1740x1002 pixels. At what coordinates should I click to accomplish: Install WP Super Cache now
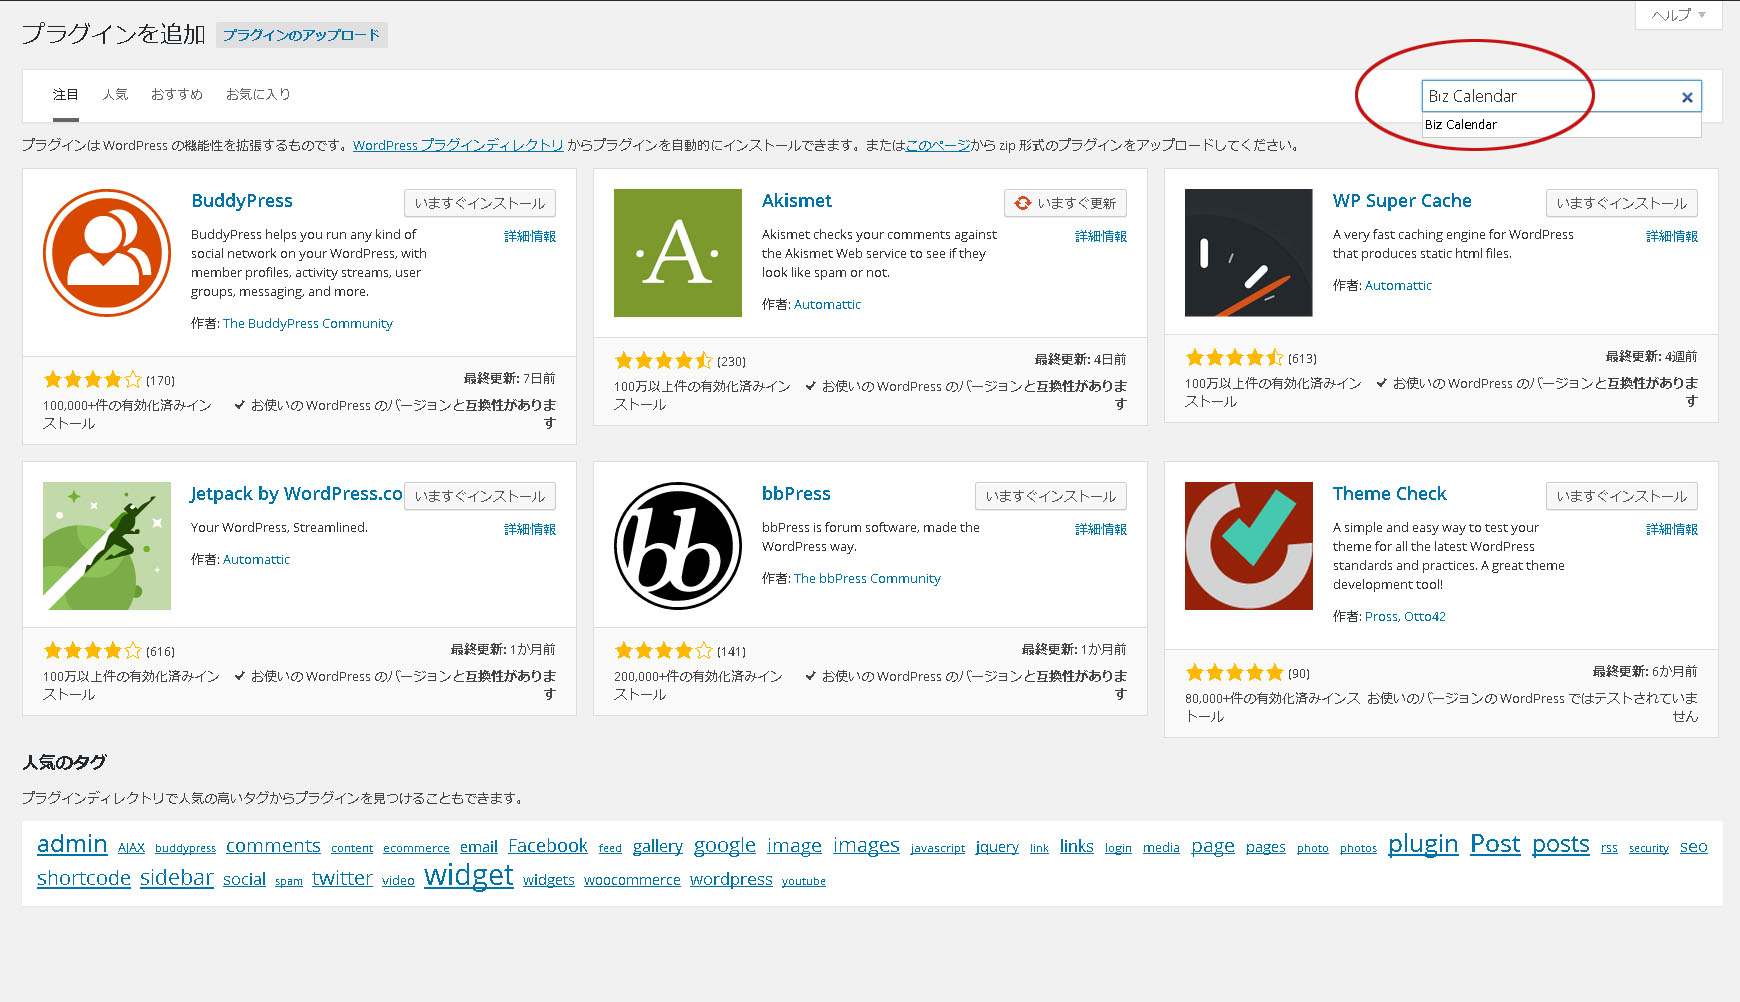(1622, 203)
